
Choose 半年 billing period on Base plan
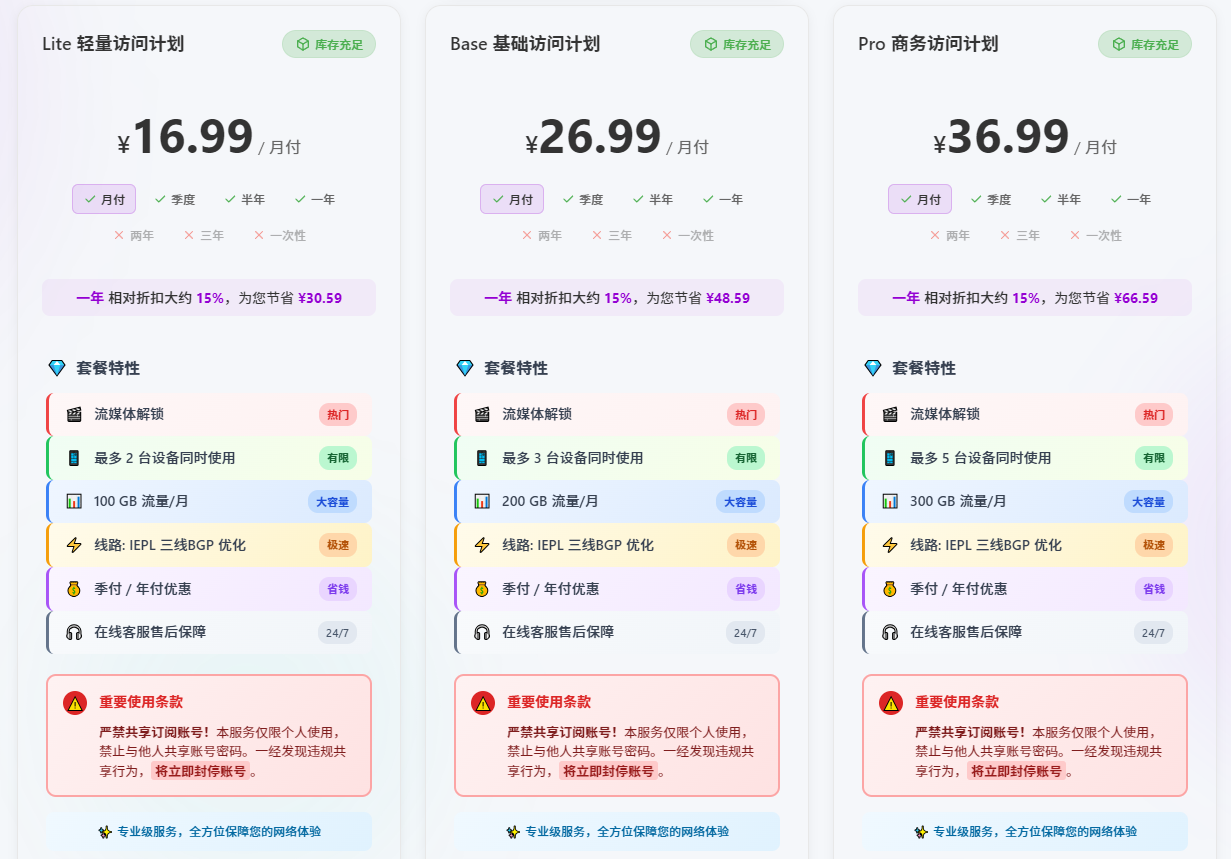[x=653, y=199]
